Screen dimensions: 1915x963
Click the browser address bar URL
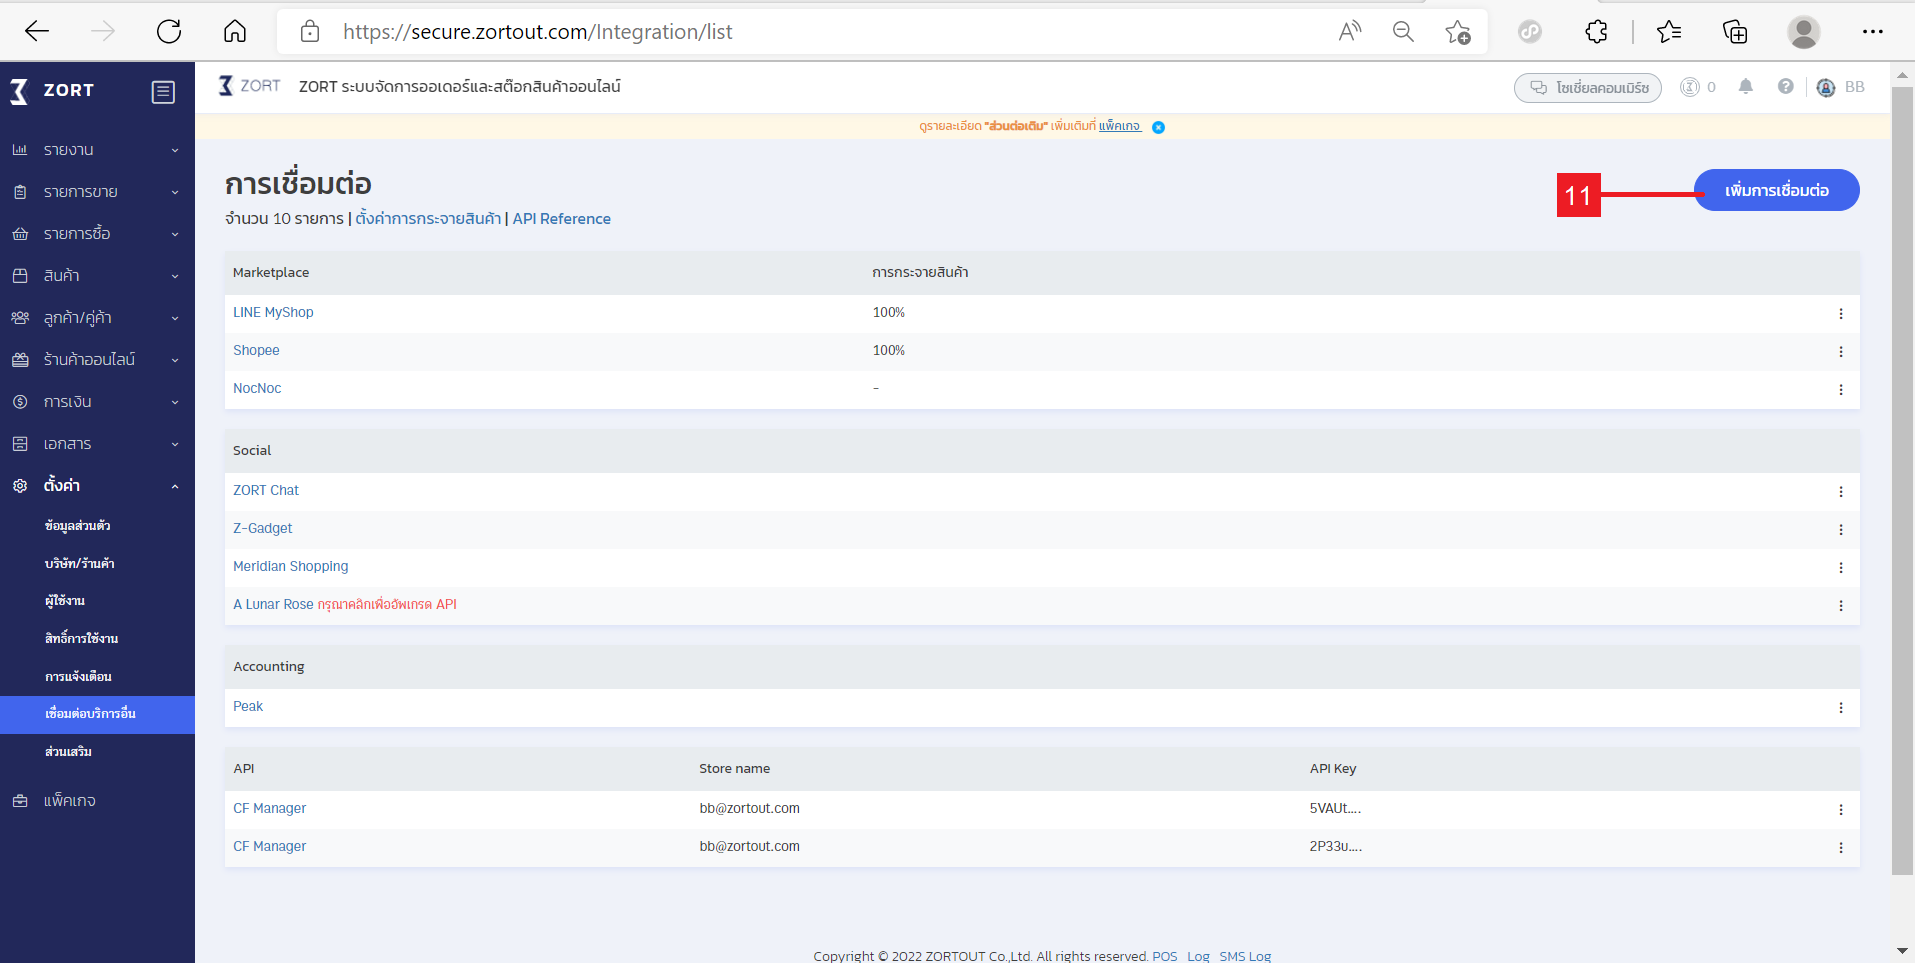(537, 32)
